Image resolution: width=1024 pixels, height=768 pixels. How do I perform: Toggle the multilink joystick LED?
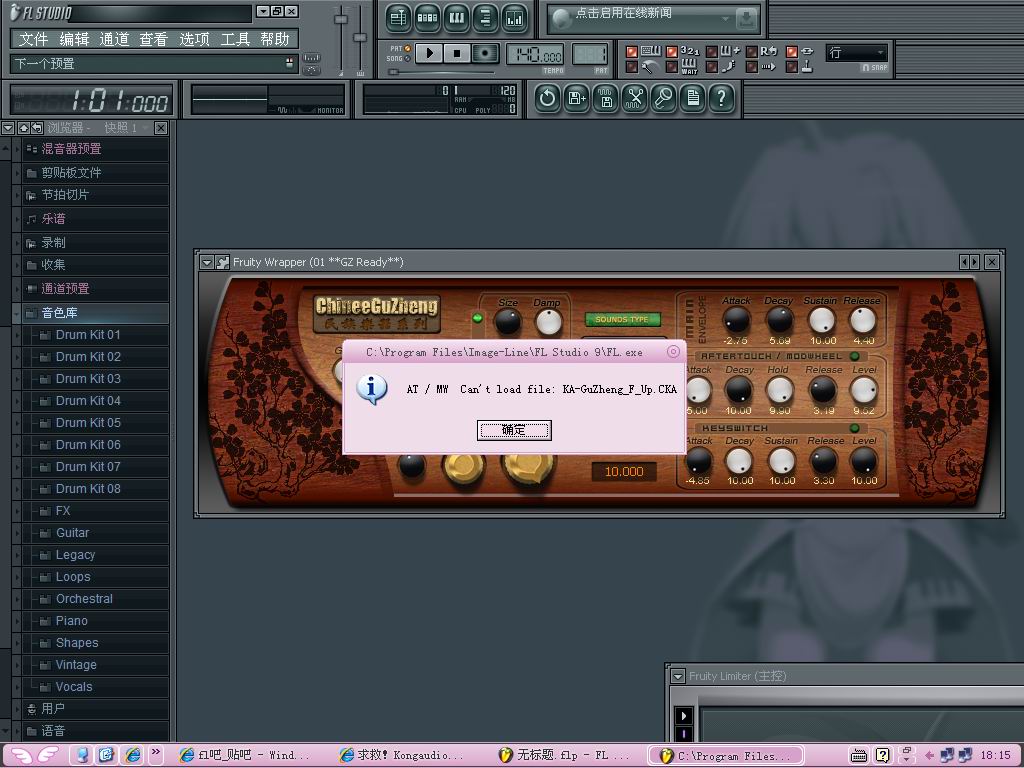pyautogui.click(x=792, y=67)
